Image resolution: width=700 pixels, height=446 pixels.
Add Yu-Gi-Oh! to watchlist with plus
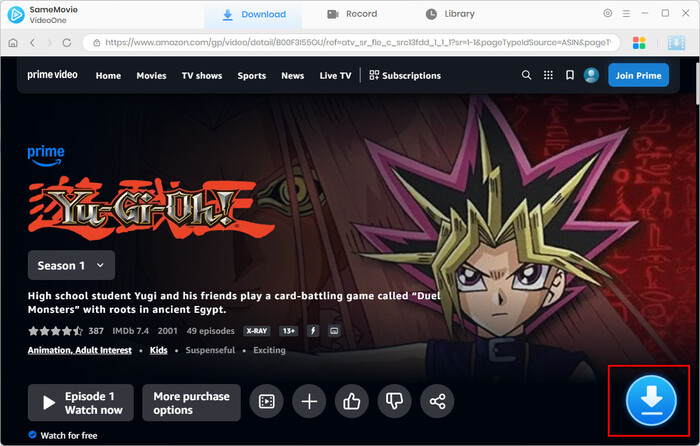[x=309, y=401]
